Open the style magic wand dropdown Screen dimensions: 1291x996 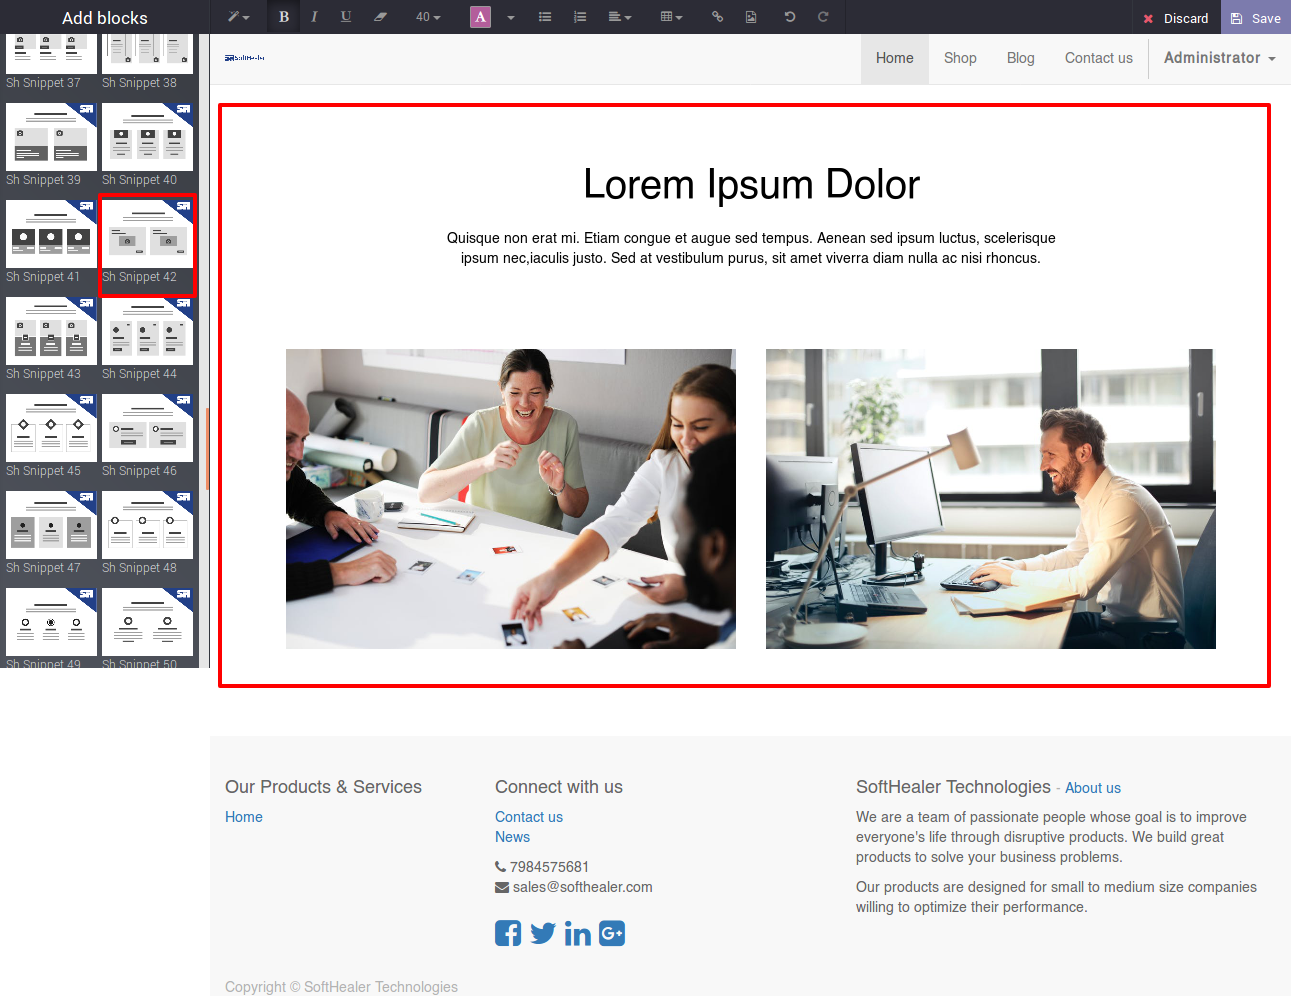point(238,17)
